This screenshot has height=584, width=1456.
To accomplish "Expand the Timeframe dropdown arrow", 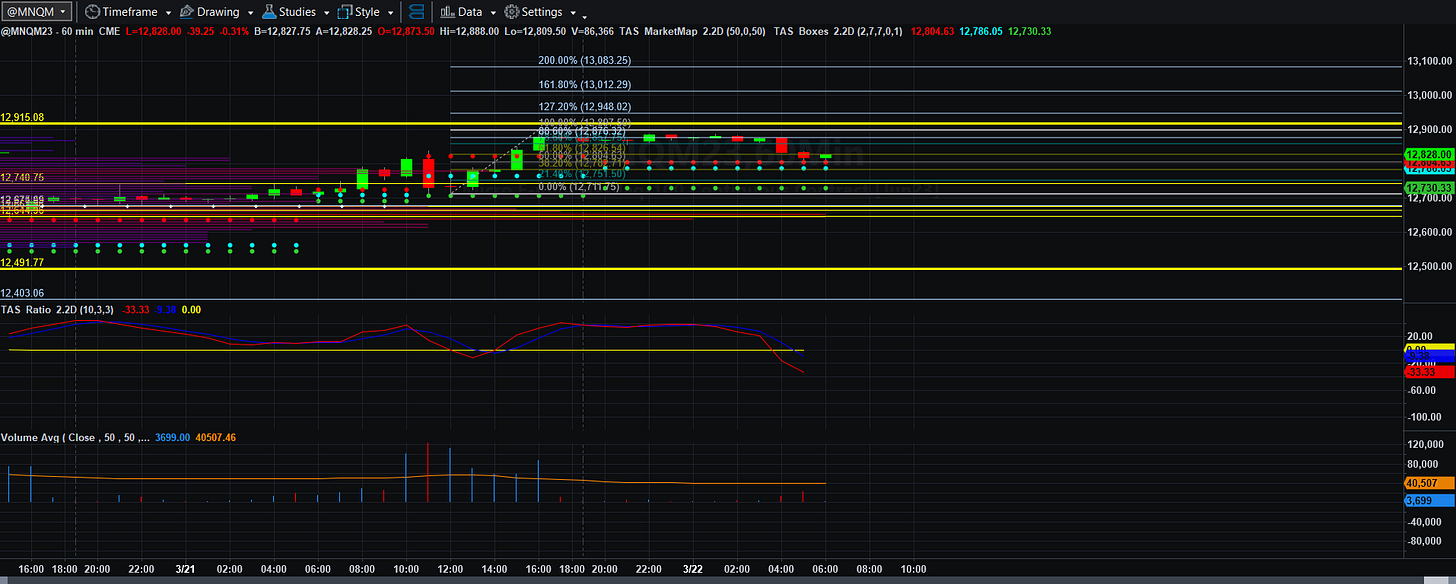I will click(168, 13).
